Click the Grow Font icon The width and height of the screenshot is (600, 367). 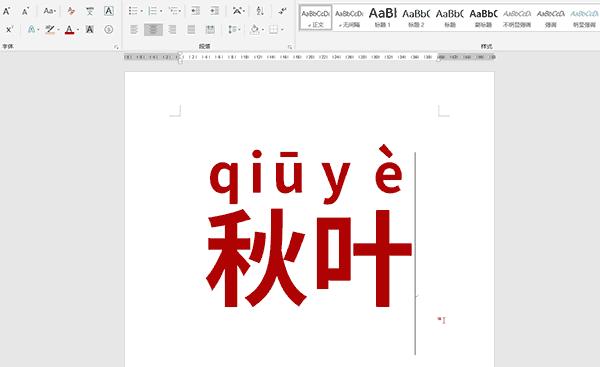click(x=7, y=11)
